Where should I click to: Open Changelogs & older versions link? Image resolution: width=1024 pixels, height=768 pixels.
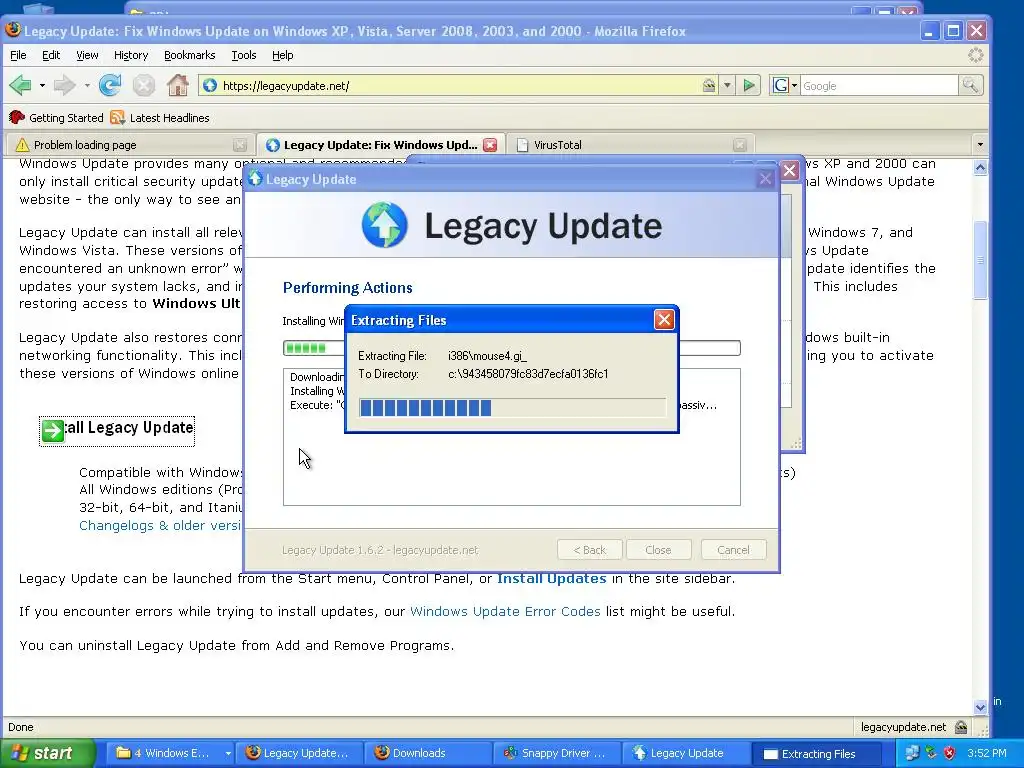click(160, 526)
